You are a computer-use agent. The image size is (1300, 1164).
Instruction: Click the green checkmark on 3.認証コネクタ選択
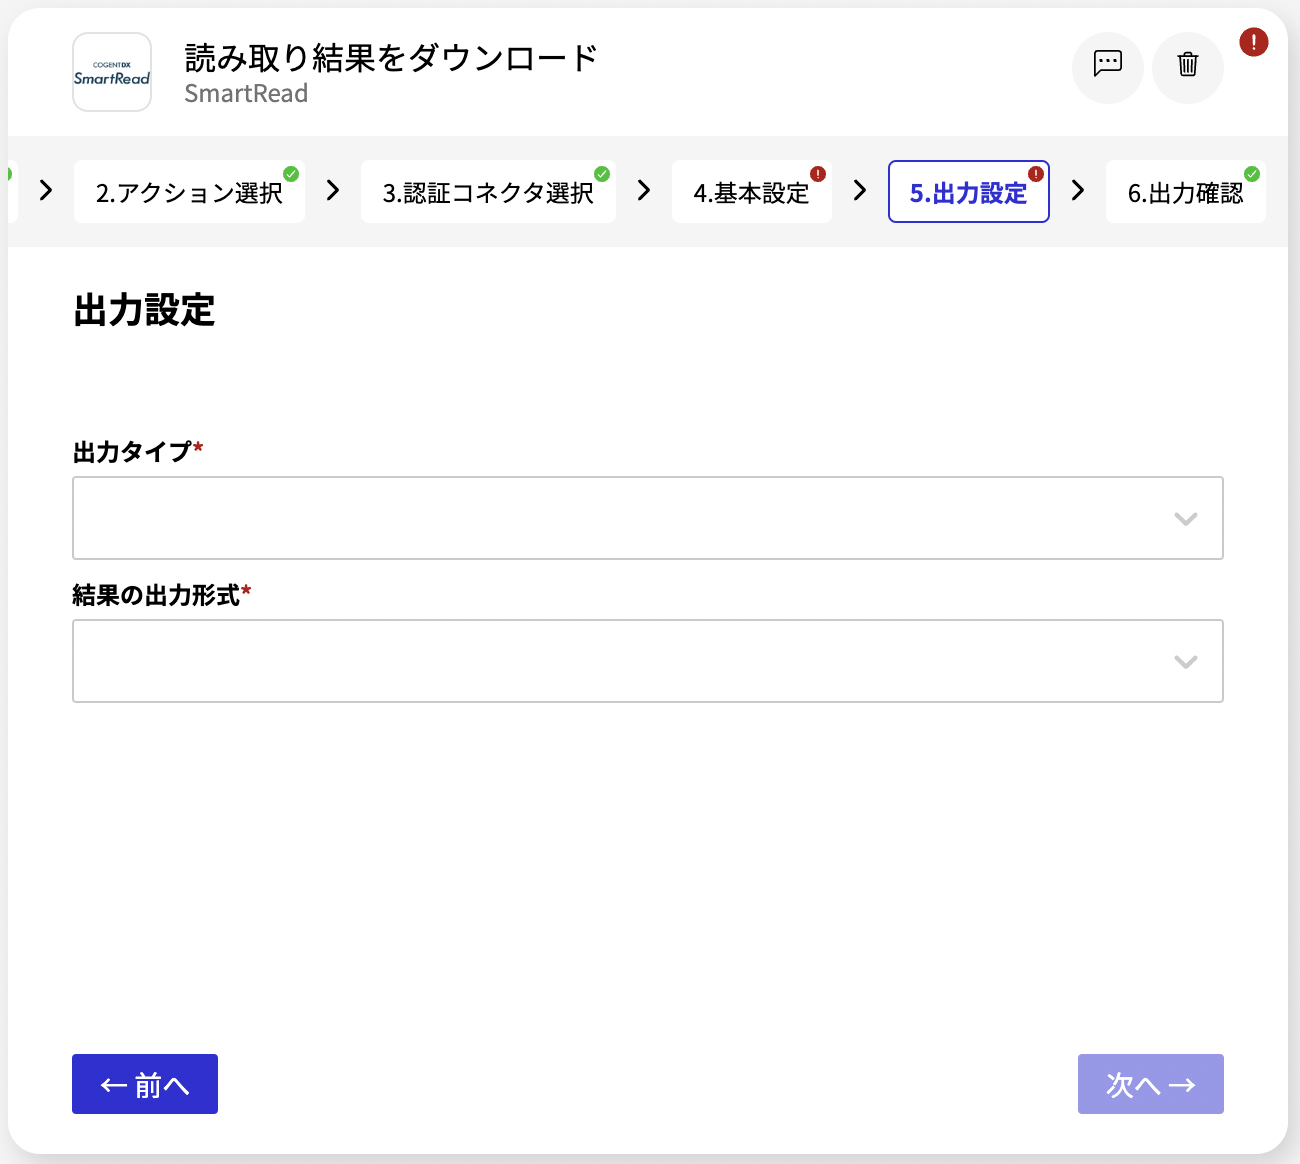[x=602, y=172]
